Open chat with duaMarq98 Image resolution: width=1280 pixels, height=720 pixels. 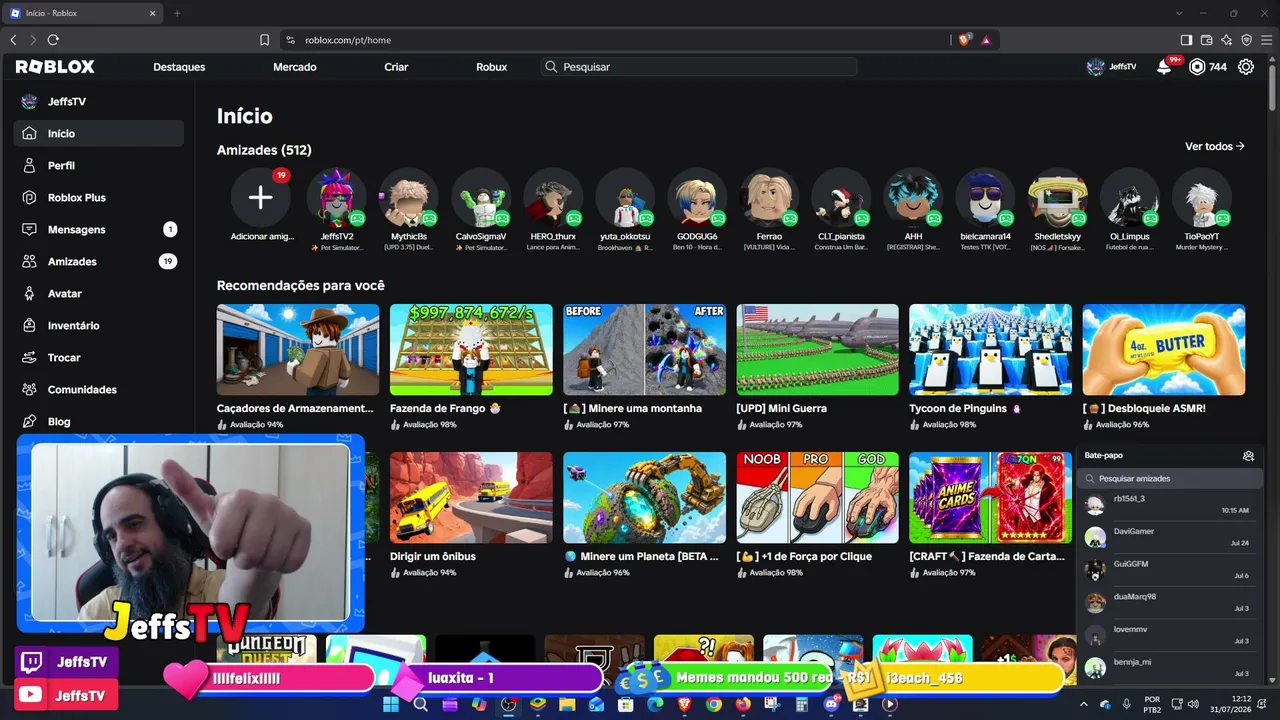[x=1168, y=602]
